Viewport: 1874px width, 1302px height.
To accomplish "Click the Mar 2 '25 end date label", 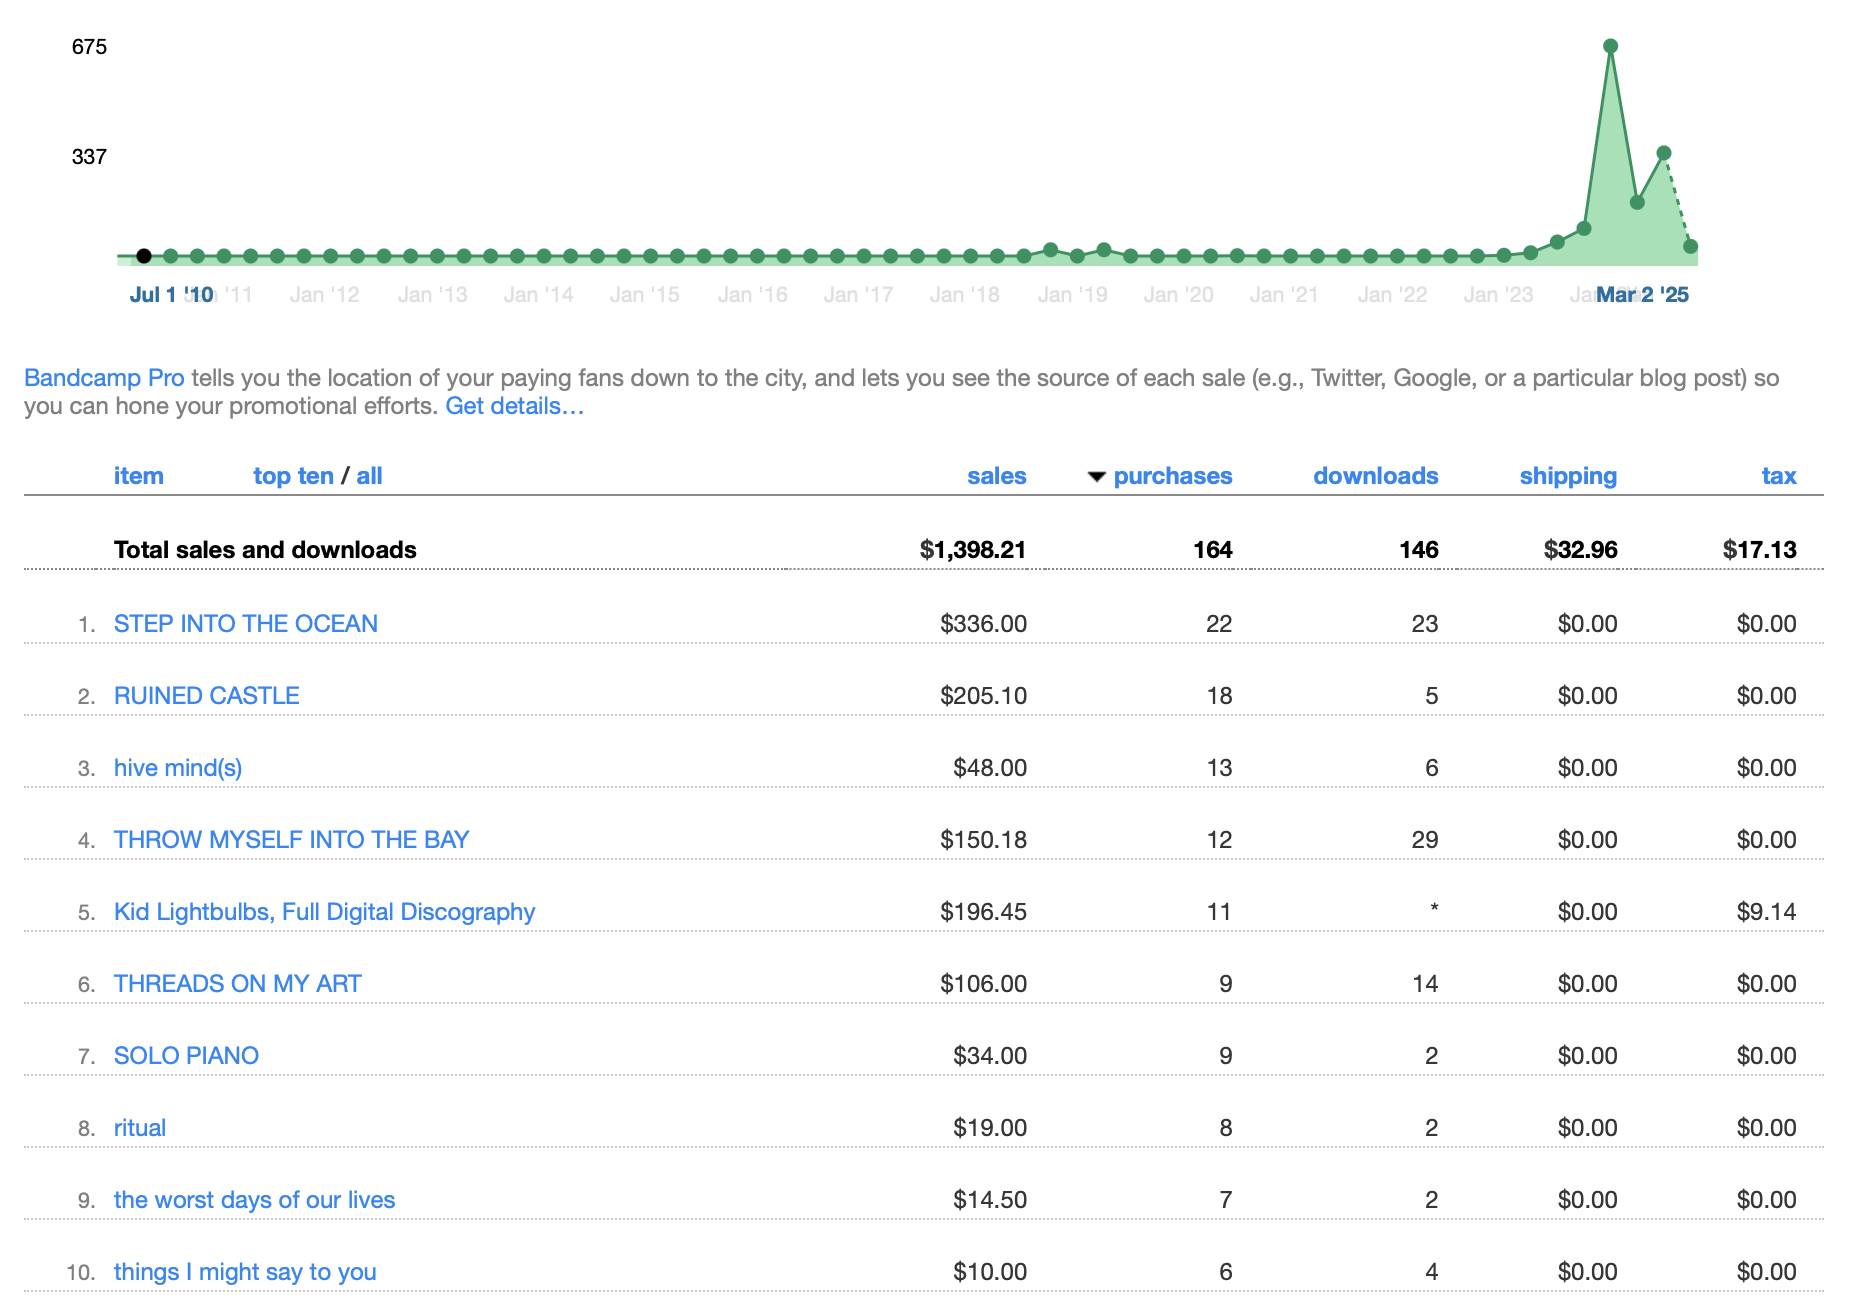I will tap(1642, 295).
